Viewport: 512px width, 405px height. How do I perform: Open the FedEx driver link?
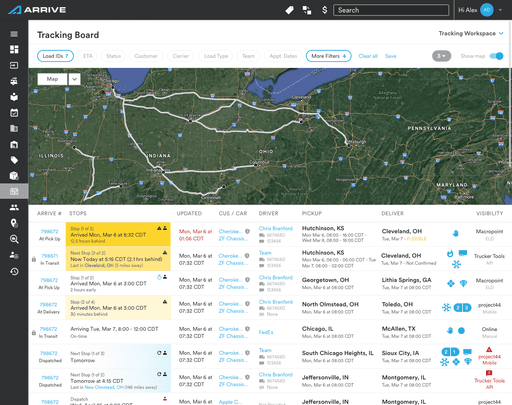266,332
